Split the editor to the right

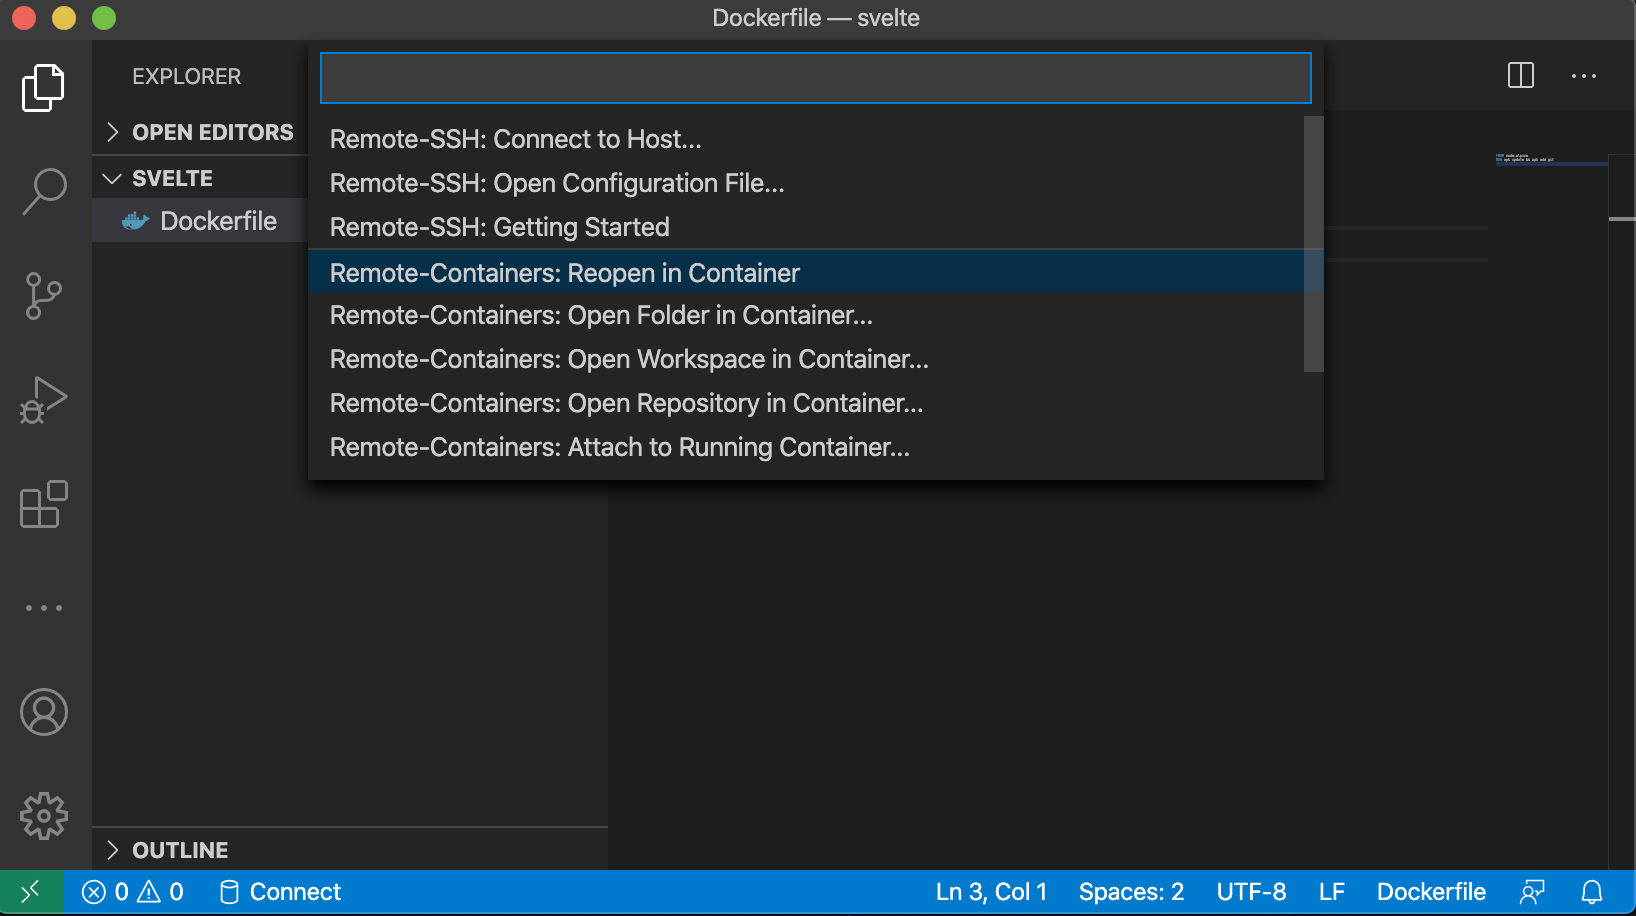(1521, 75)
